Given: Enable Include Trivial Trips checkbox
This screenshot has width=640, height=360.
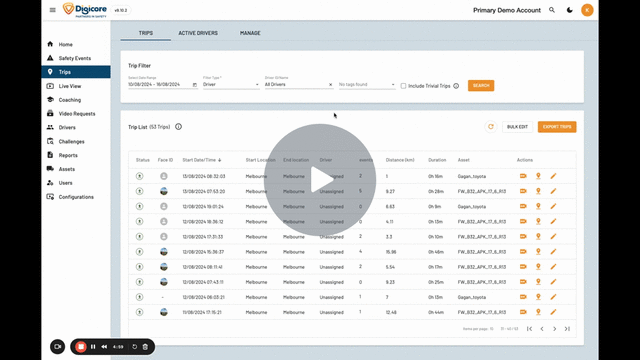Looking at the screenshot, I should tap(403, 86).
